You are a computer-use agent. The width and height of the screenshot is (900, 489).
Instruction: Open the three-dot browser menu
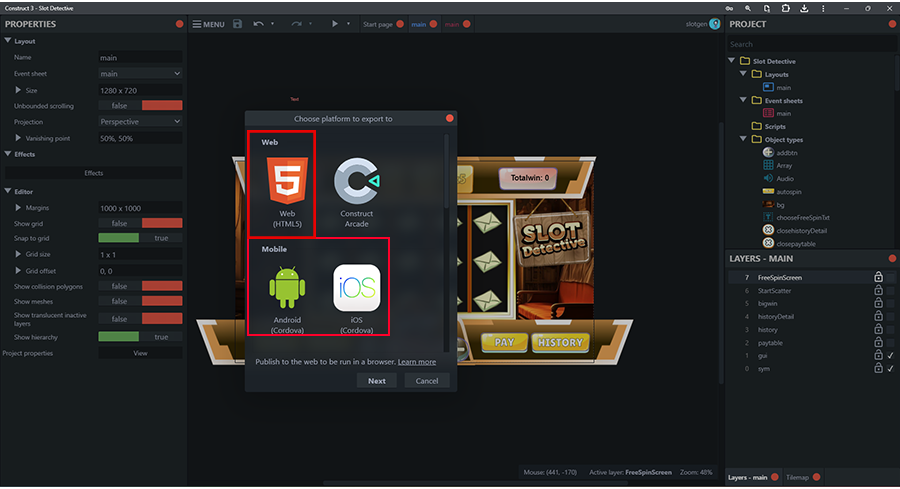pos(823,8)
